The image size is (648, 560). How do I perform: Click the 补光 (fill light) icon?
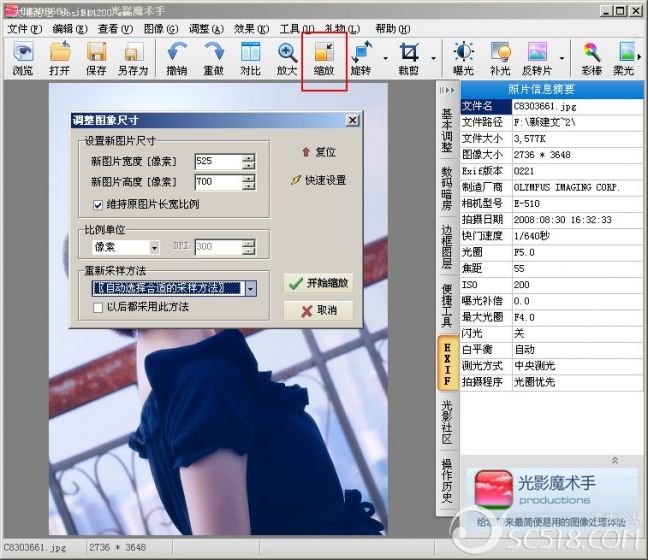[500, 58]
